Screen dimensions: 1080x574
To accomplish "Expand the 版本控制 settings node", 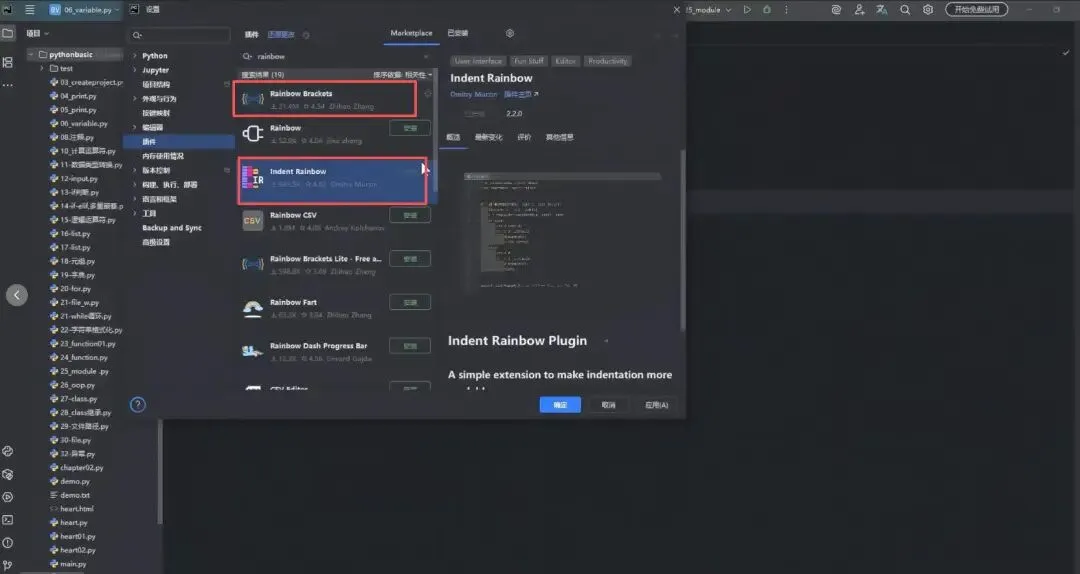I will pos(134,170).
